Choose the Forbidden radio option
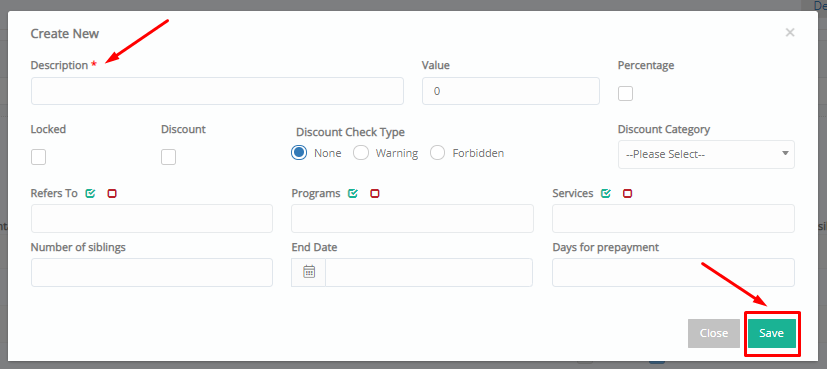Viewport: 827px width, 369px height. pyautogui.click(x=438, y=153)
